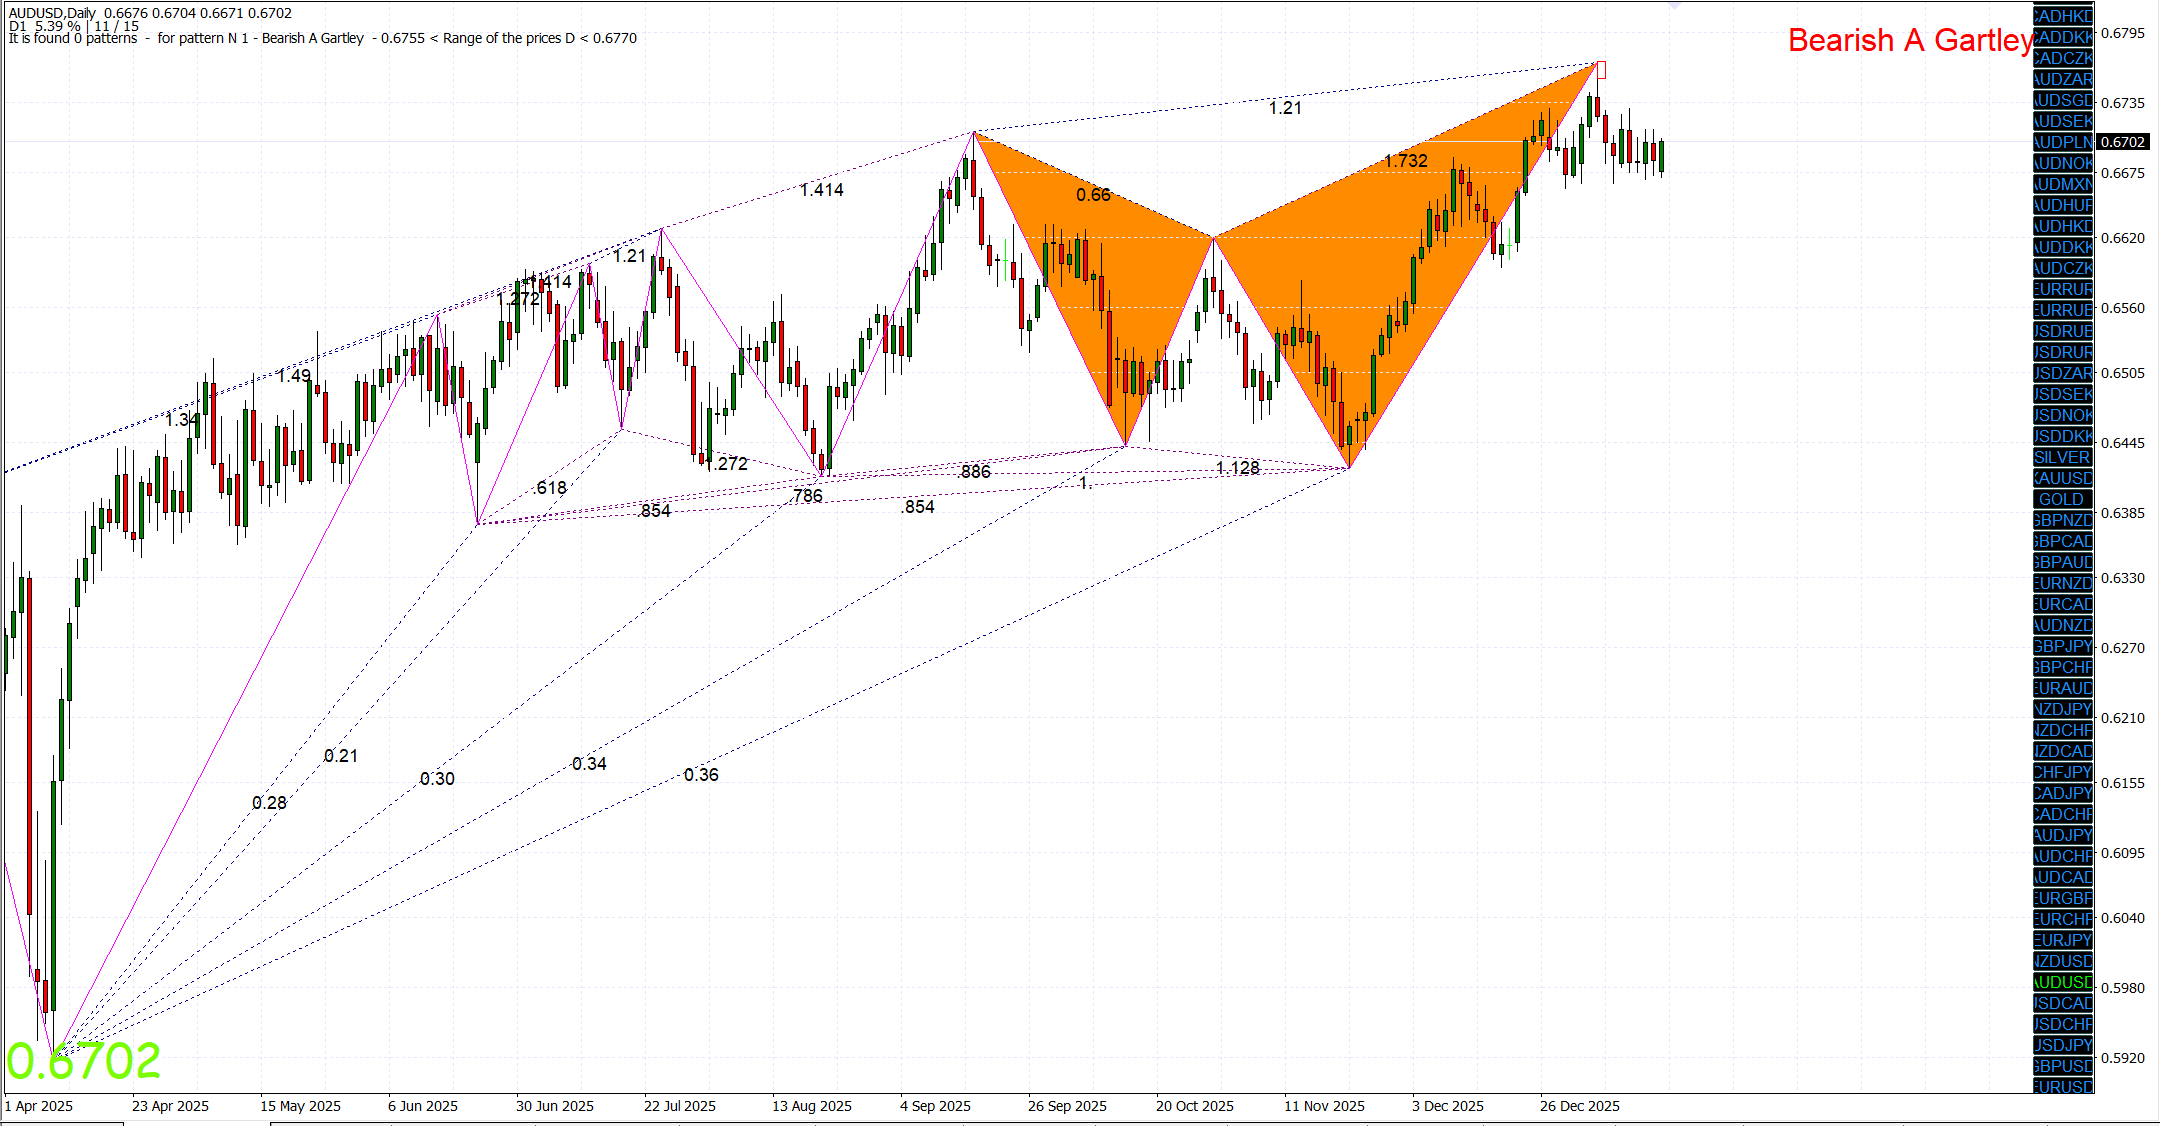2160x1126 pixels.
Task: Select the AUDPLN symbol button
Action: click(x=2063, y=142)
